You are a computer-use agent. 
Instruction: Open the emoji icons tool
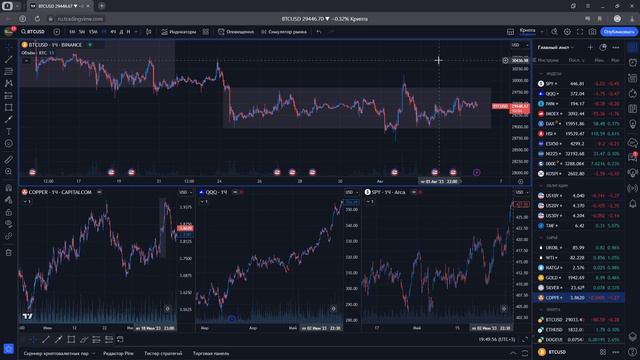coord(9,143)
